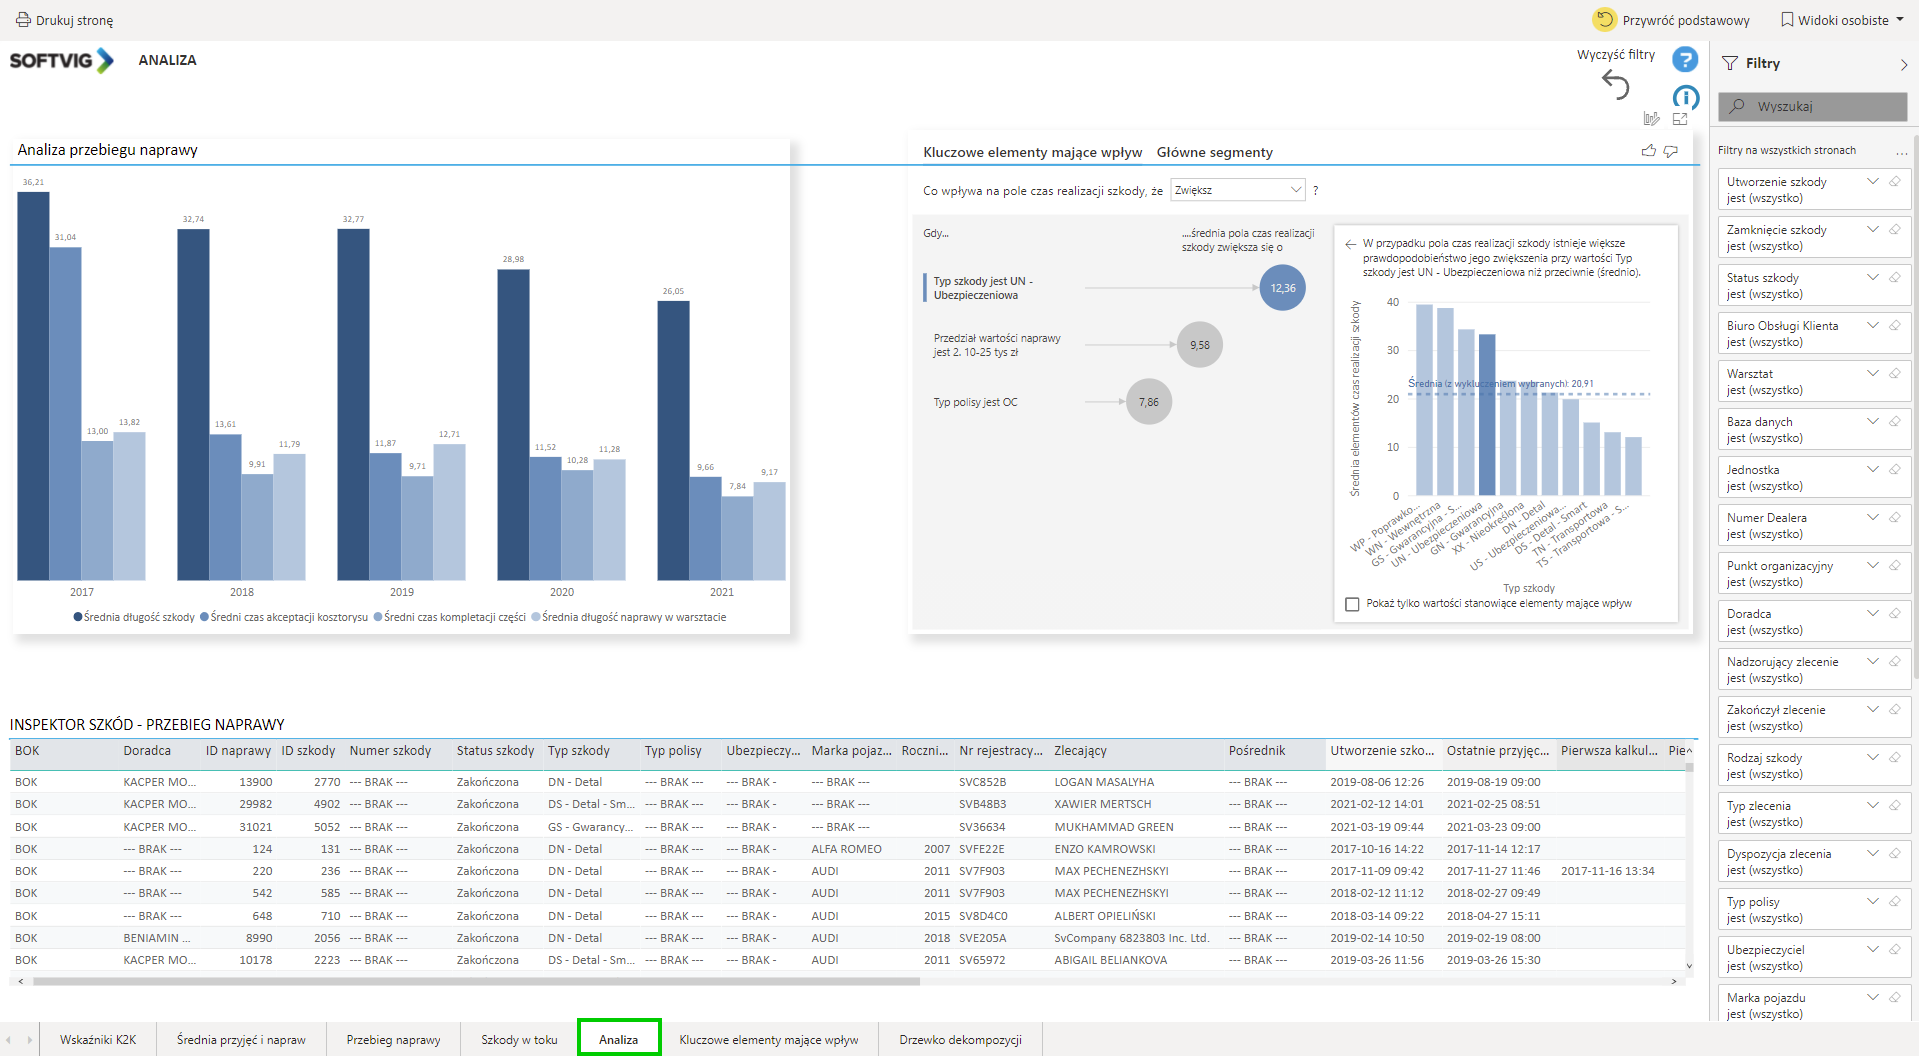Screen dimensions: 1919x1056
Task: Click the blue info circle icon
Action: pyautogui.click(x=1685, y=97)
